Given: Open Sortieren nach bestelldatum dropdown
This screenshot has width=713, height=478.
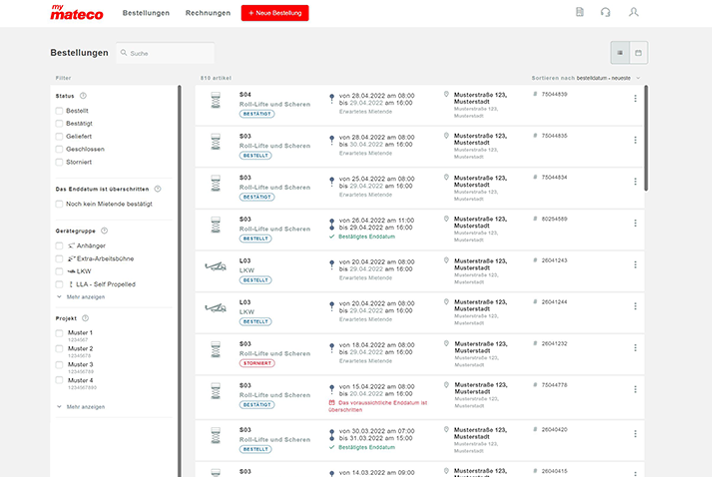Looking at the screenshot, I should coord(586,78).
